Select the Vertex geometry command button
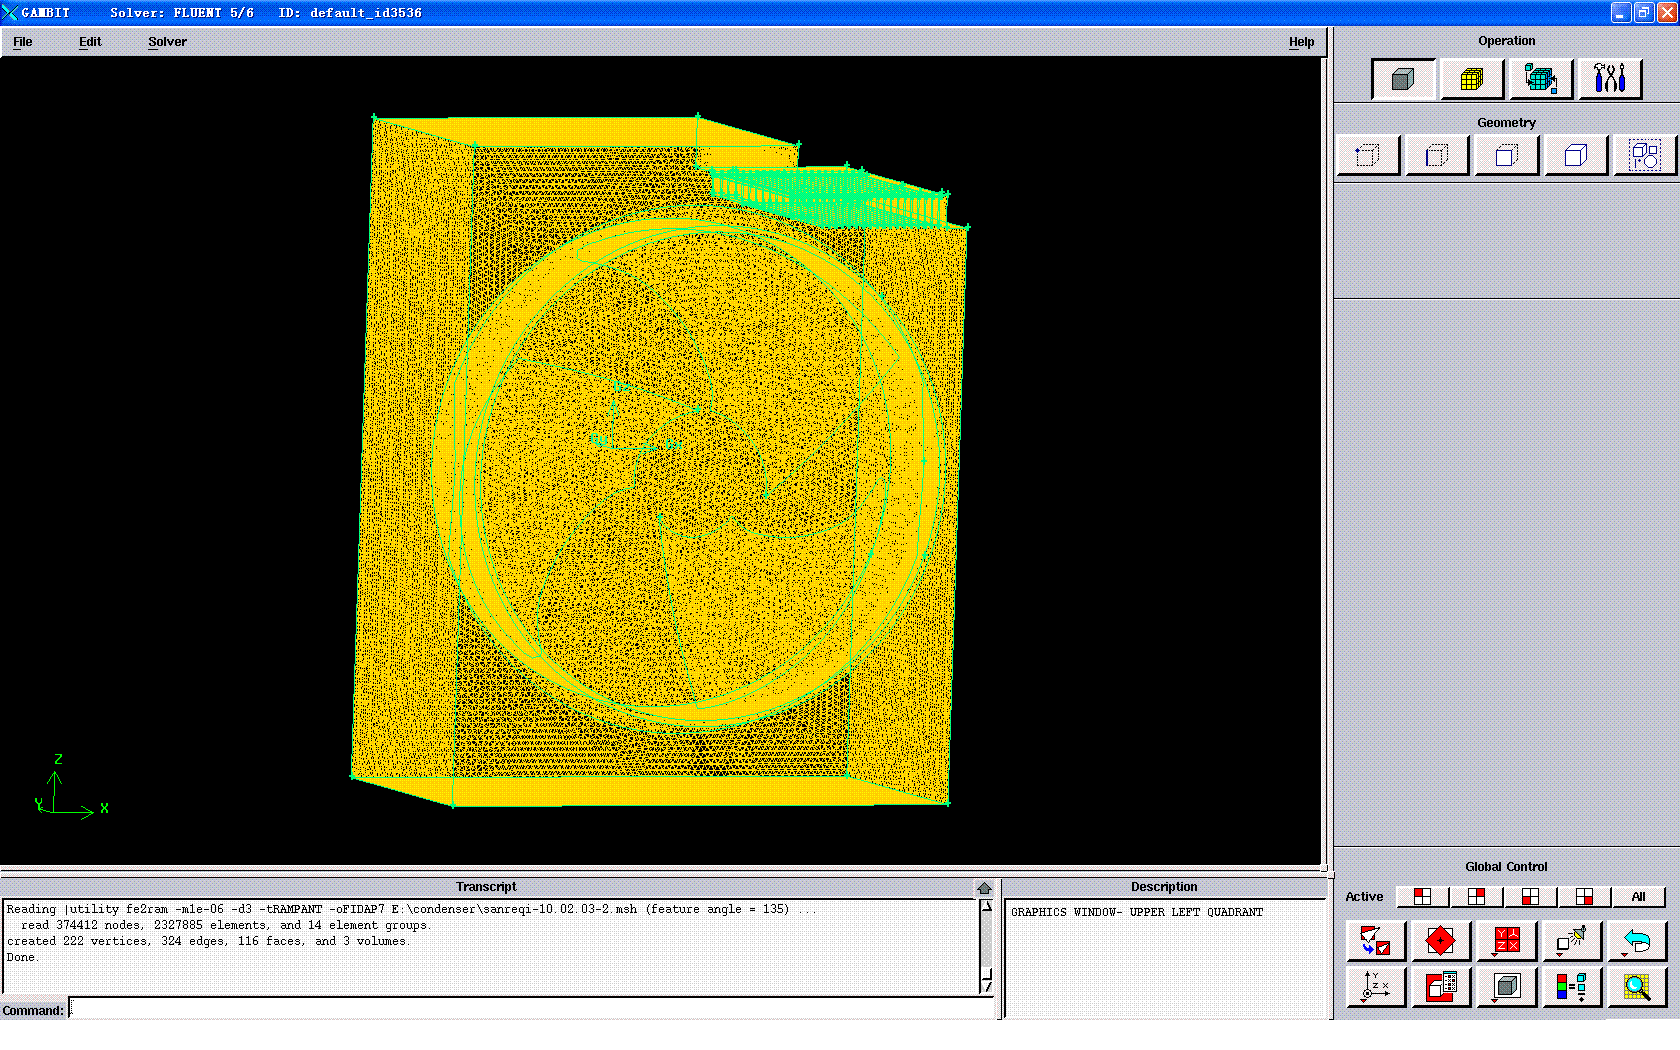Screen dimensions: 1680x1050 [1367, 156]
